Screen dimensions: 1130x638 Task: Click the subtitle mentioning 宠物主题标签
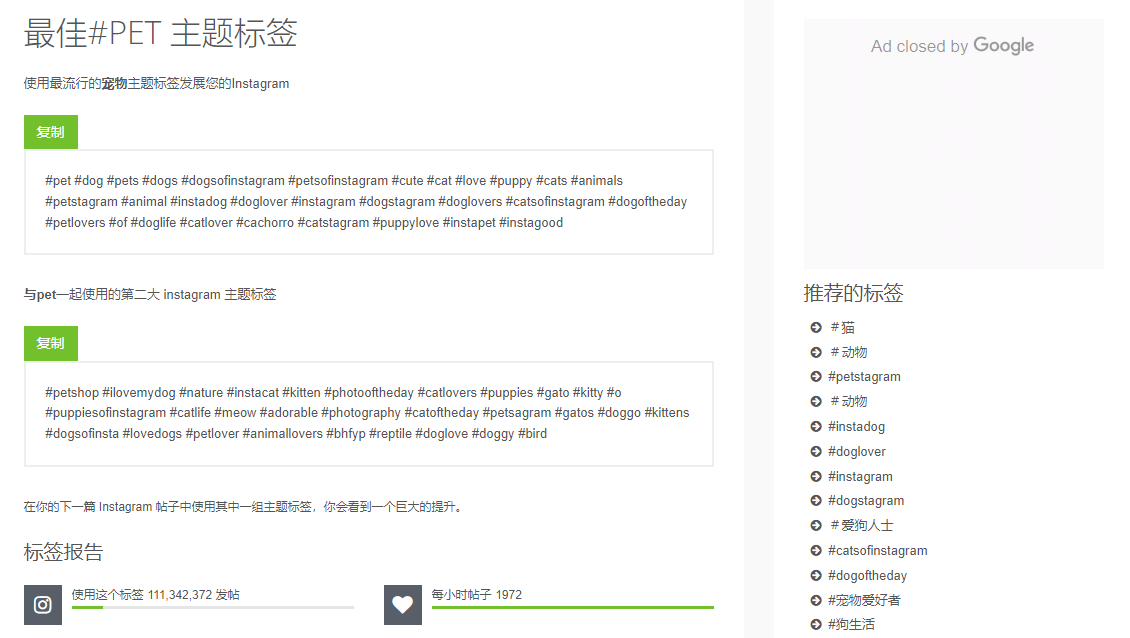[x=156, y=84]
